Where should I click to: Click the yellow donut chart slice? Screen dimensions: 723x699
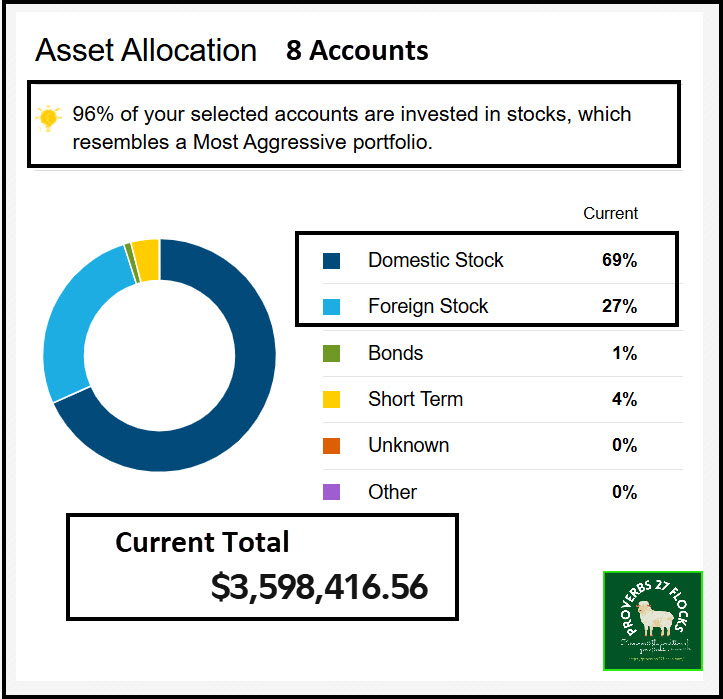[146, 259]
